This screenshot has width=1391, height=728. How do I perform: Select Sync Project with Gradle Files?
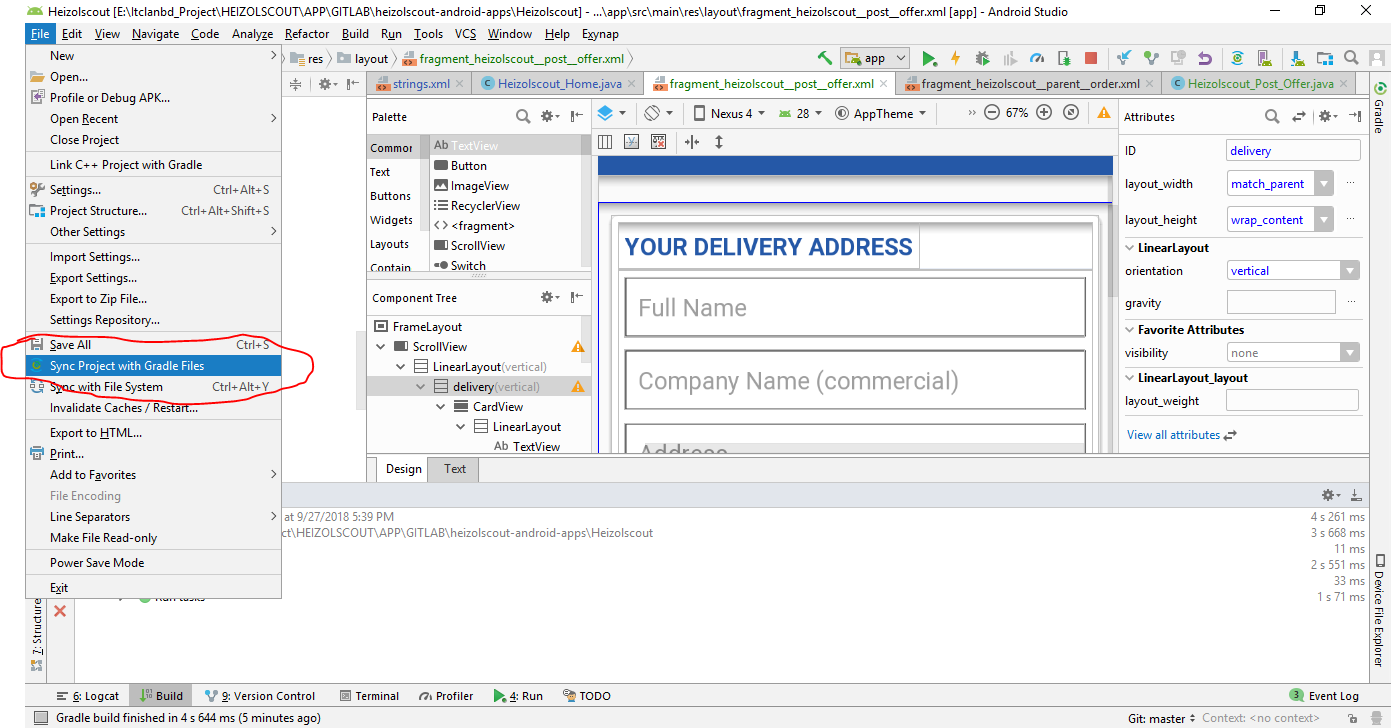(x=127, y=366)
